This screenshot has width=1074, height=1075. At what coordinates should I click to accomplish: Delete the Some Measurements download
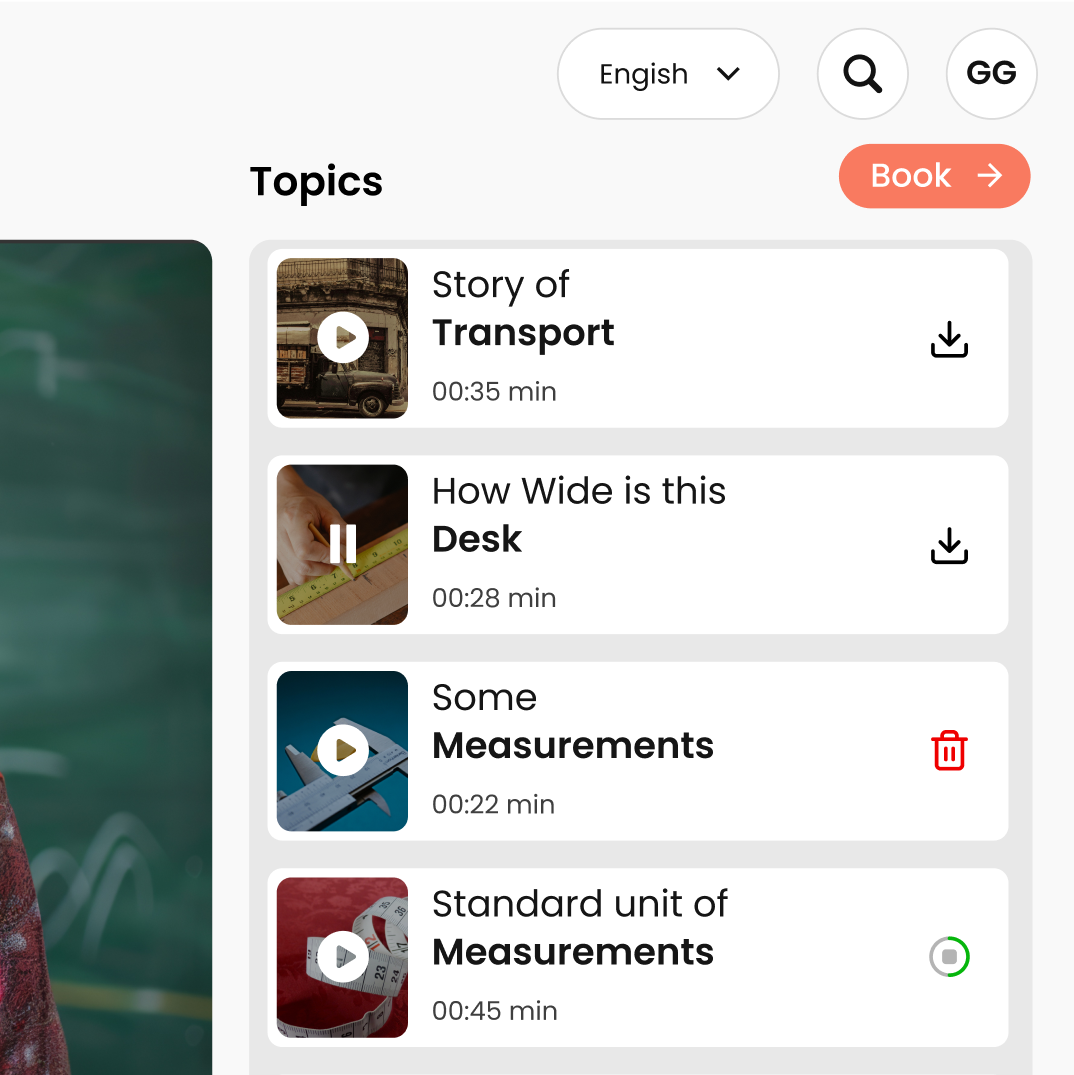pyautogui.click(x=949, y=751)
